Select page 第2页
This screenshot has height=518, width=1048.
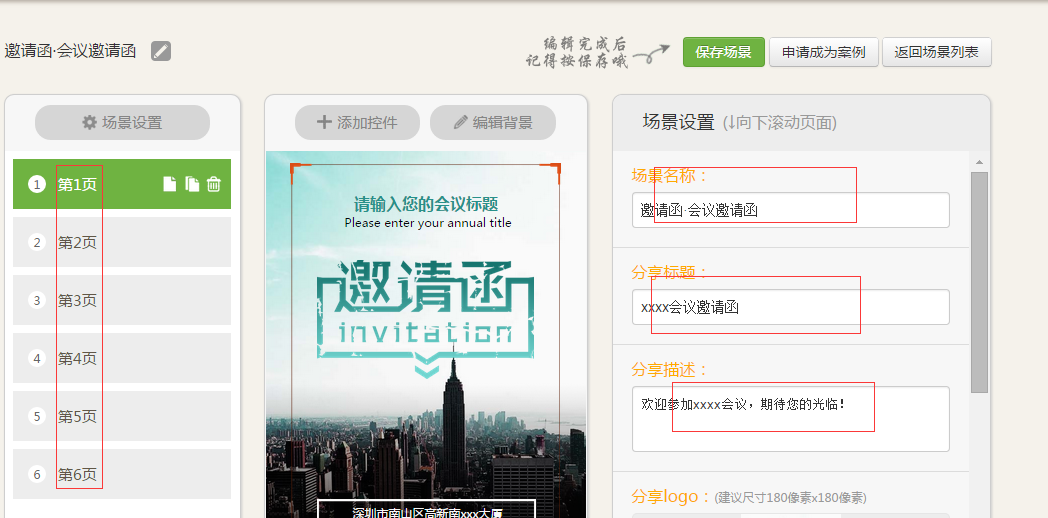(x=122, y=242)
